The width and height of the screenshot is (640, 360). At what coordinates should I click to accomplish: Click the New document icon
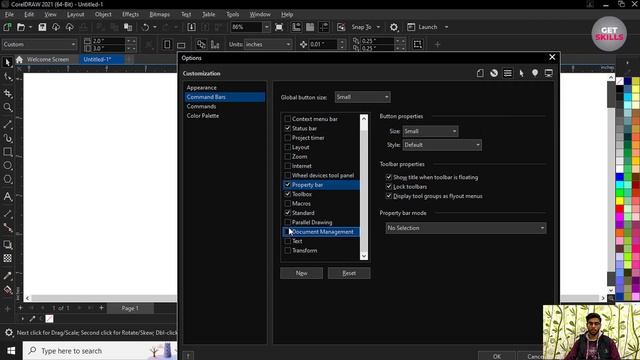[x=7, y=27]
